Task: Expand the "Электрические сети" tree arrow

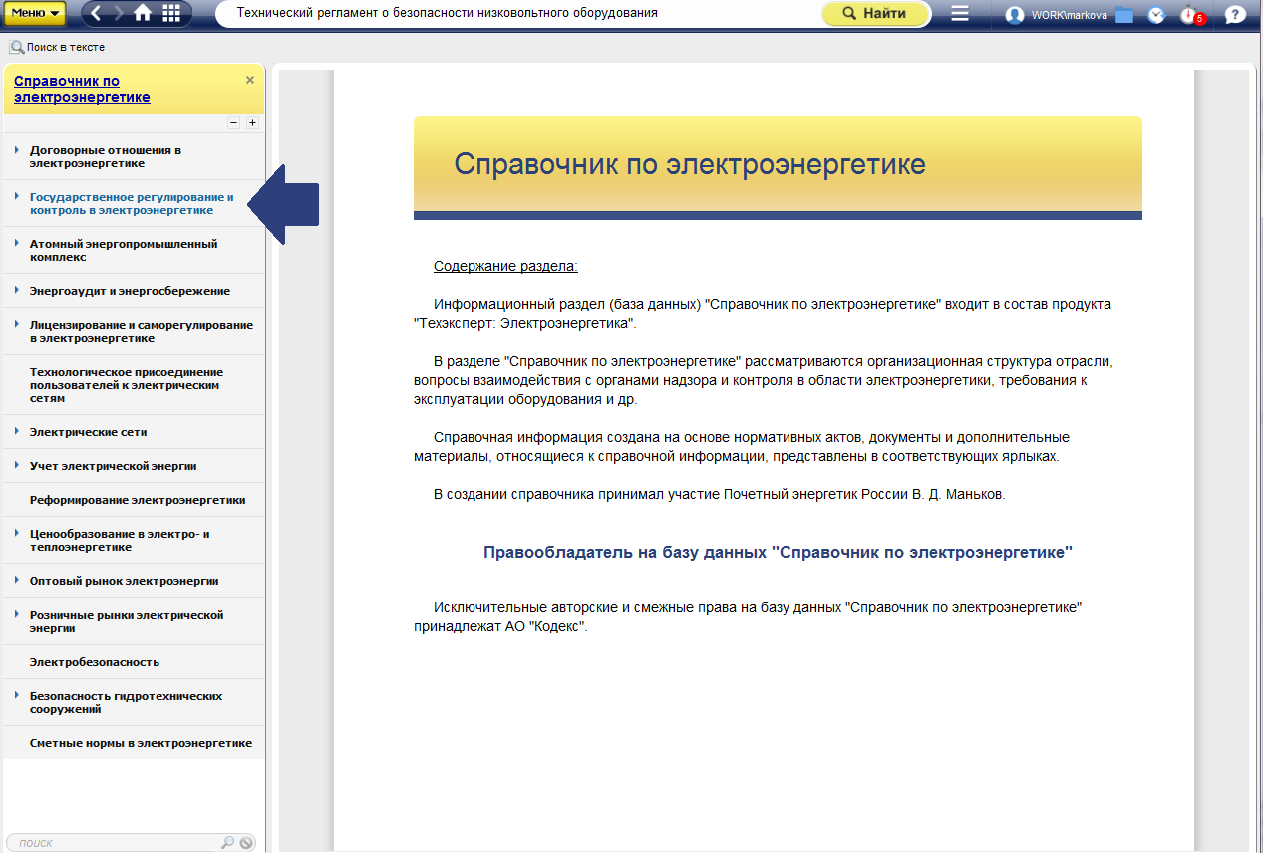Action: [17, 432]
